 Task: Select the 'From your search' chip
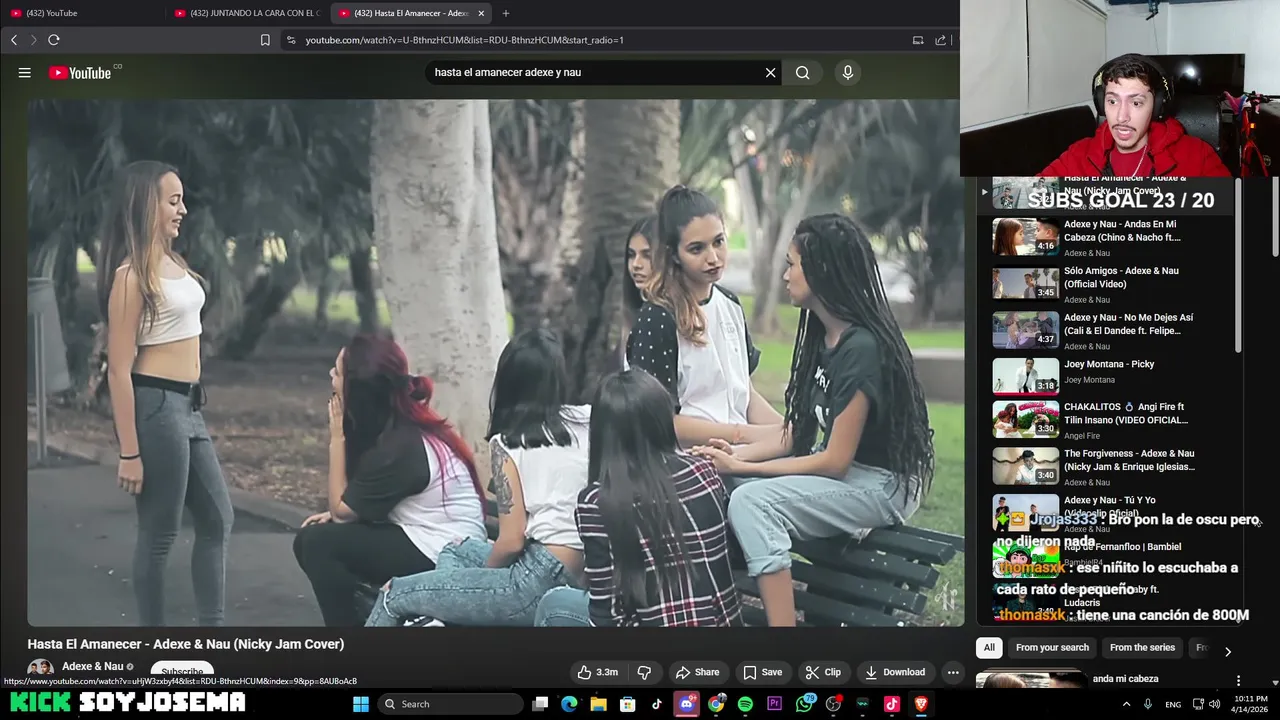tap(1052, 648)
